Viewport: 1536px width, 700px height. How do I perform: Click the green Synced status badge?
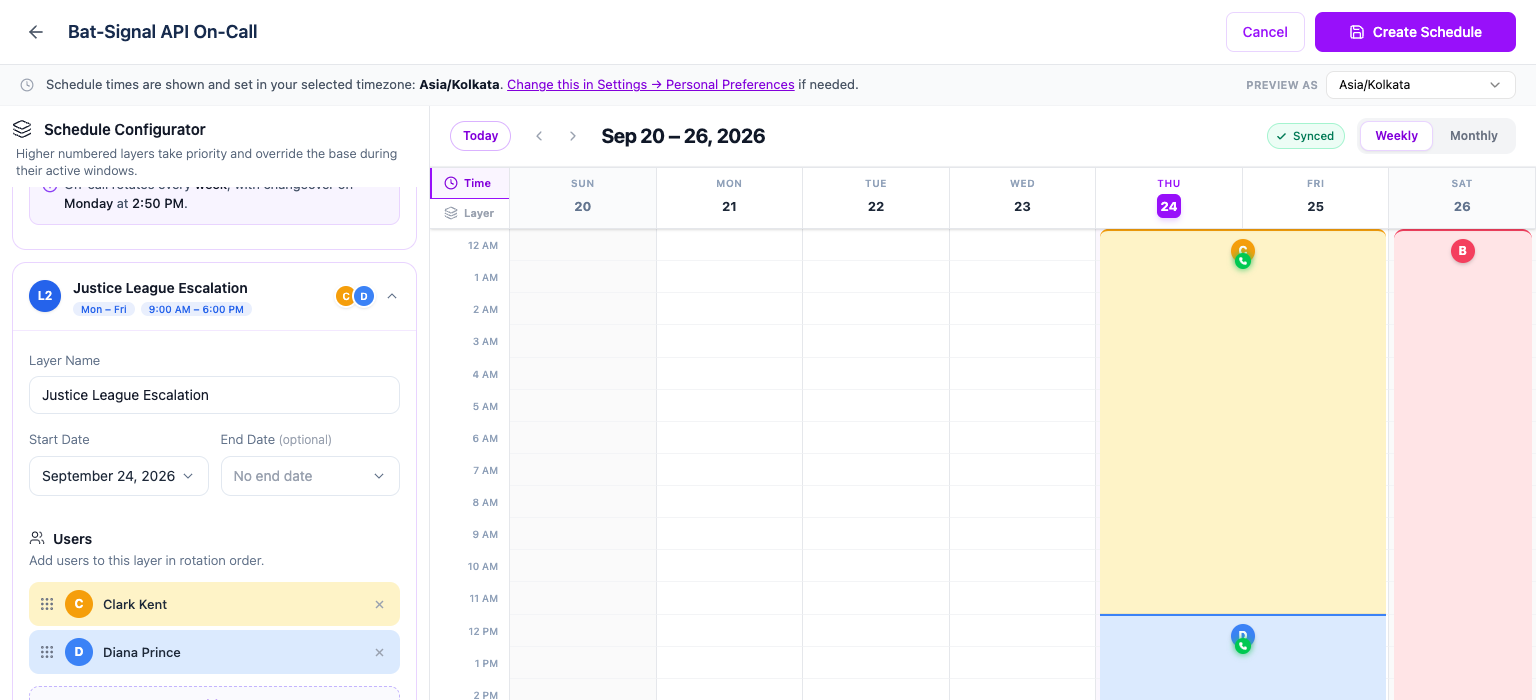pos(1306,136)
